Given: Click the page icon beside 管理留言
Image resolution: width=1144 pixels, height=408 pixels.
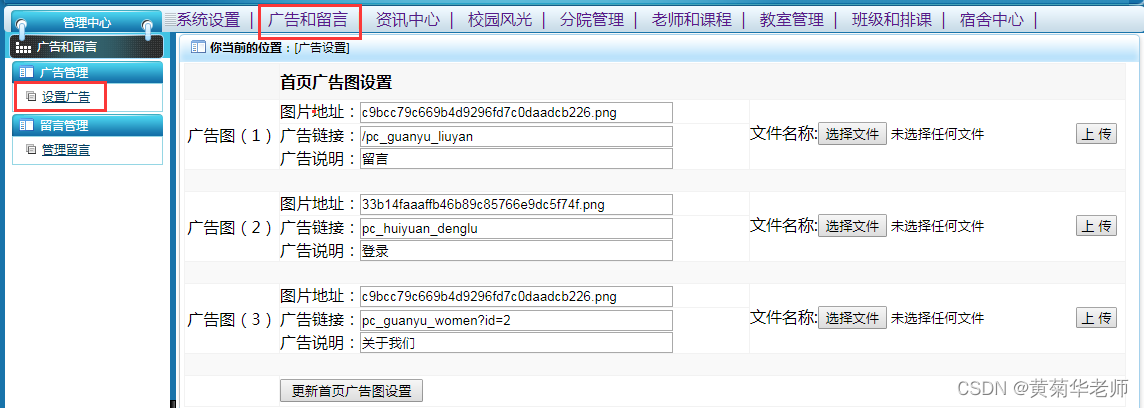Looking at the screenshot, I should tap(31, 150).
